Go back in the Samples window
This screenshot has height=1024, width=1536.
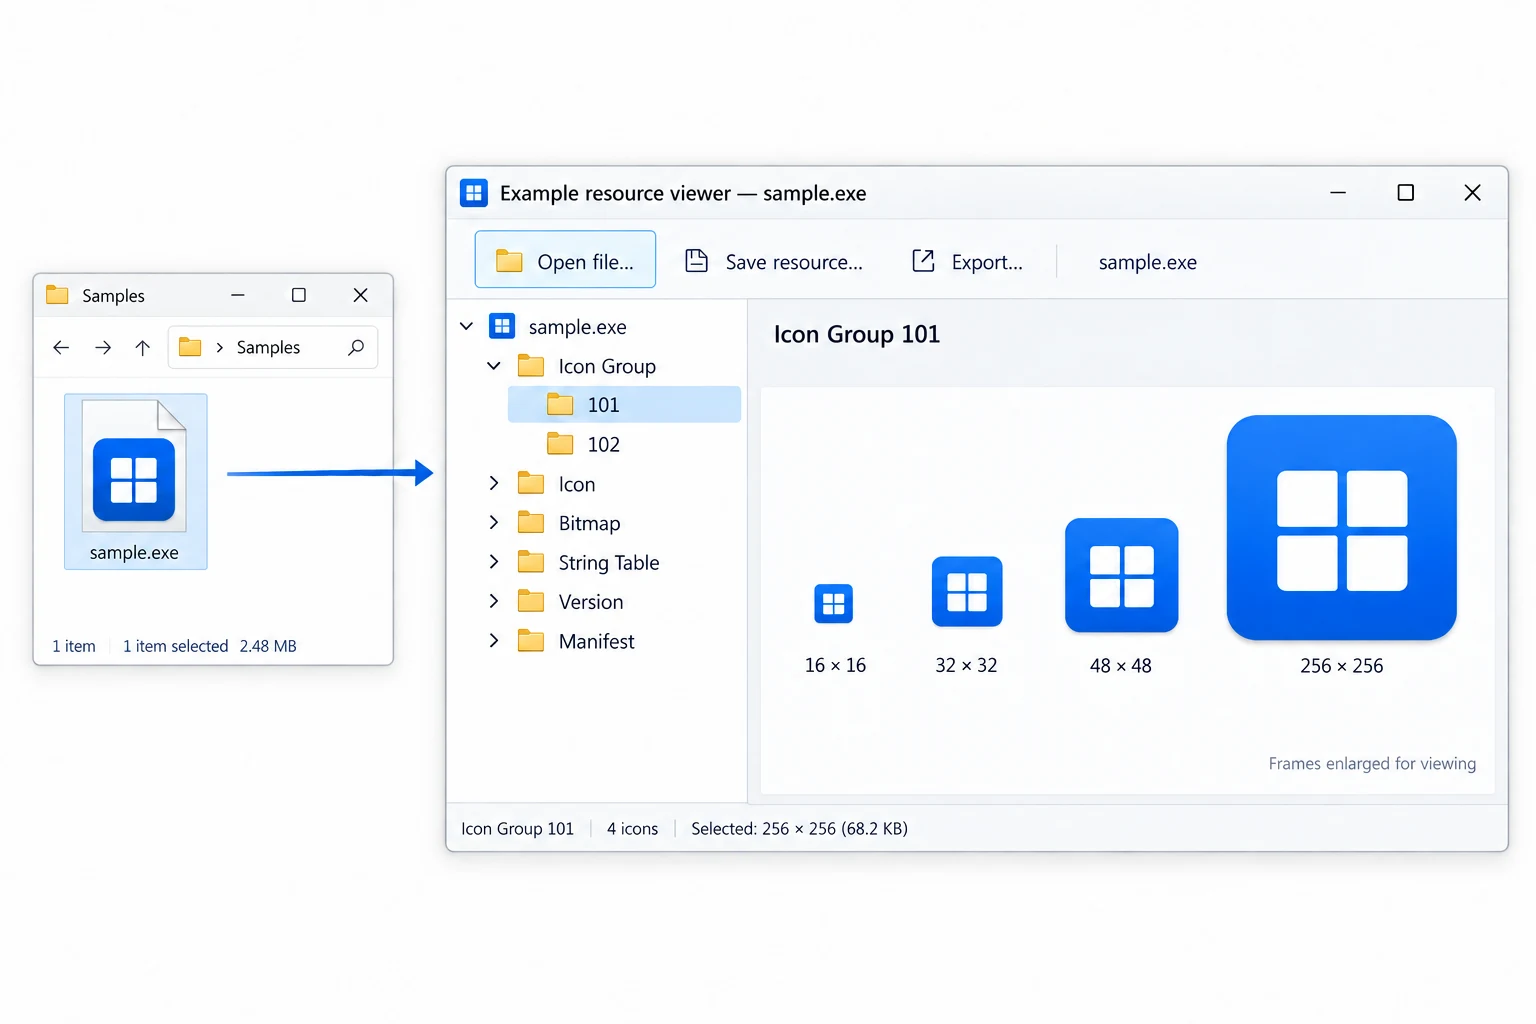[x=61, y=347]
